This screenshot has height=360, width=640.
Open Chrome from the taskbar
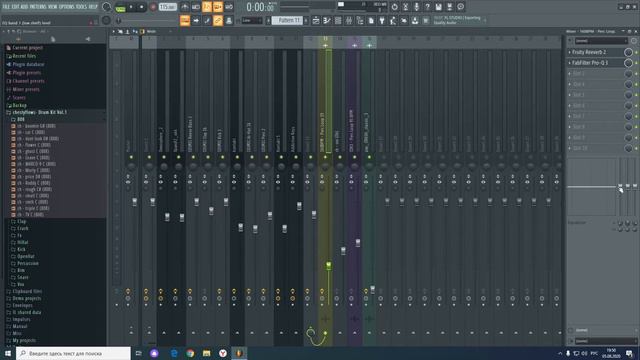190,353
